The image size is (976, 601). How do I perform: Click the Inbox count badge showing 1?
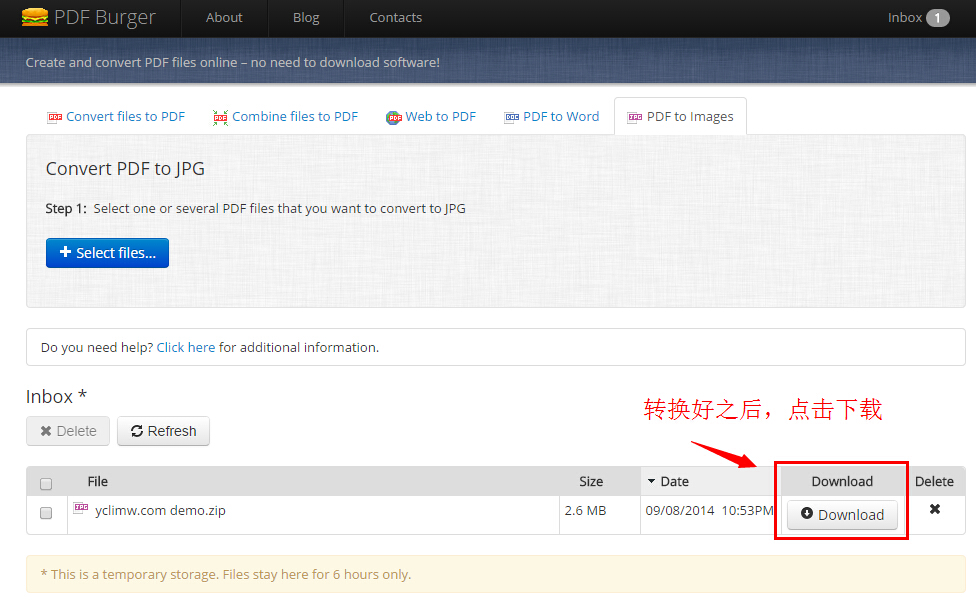937,18
